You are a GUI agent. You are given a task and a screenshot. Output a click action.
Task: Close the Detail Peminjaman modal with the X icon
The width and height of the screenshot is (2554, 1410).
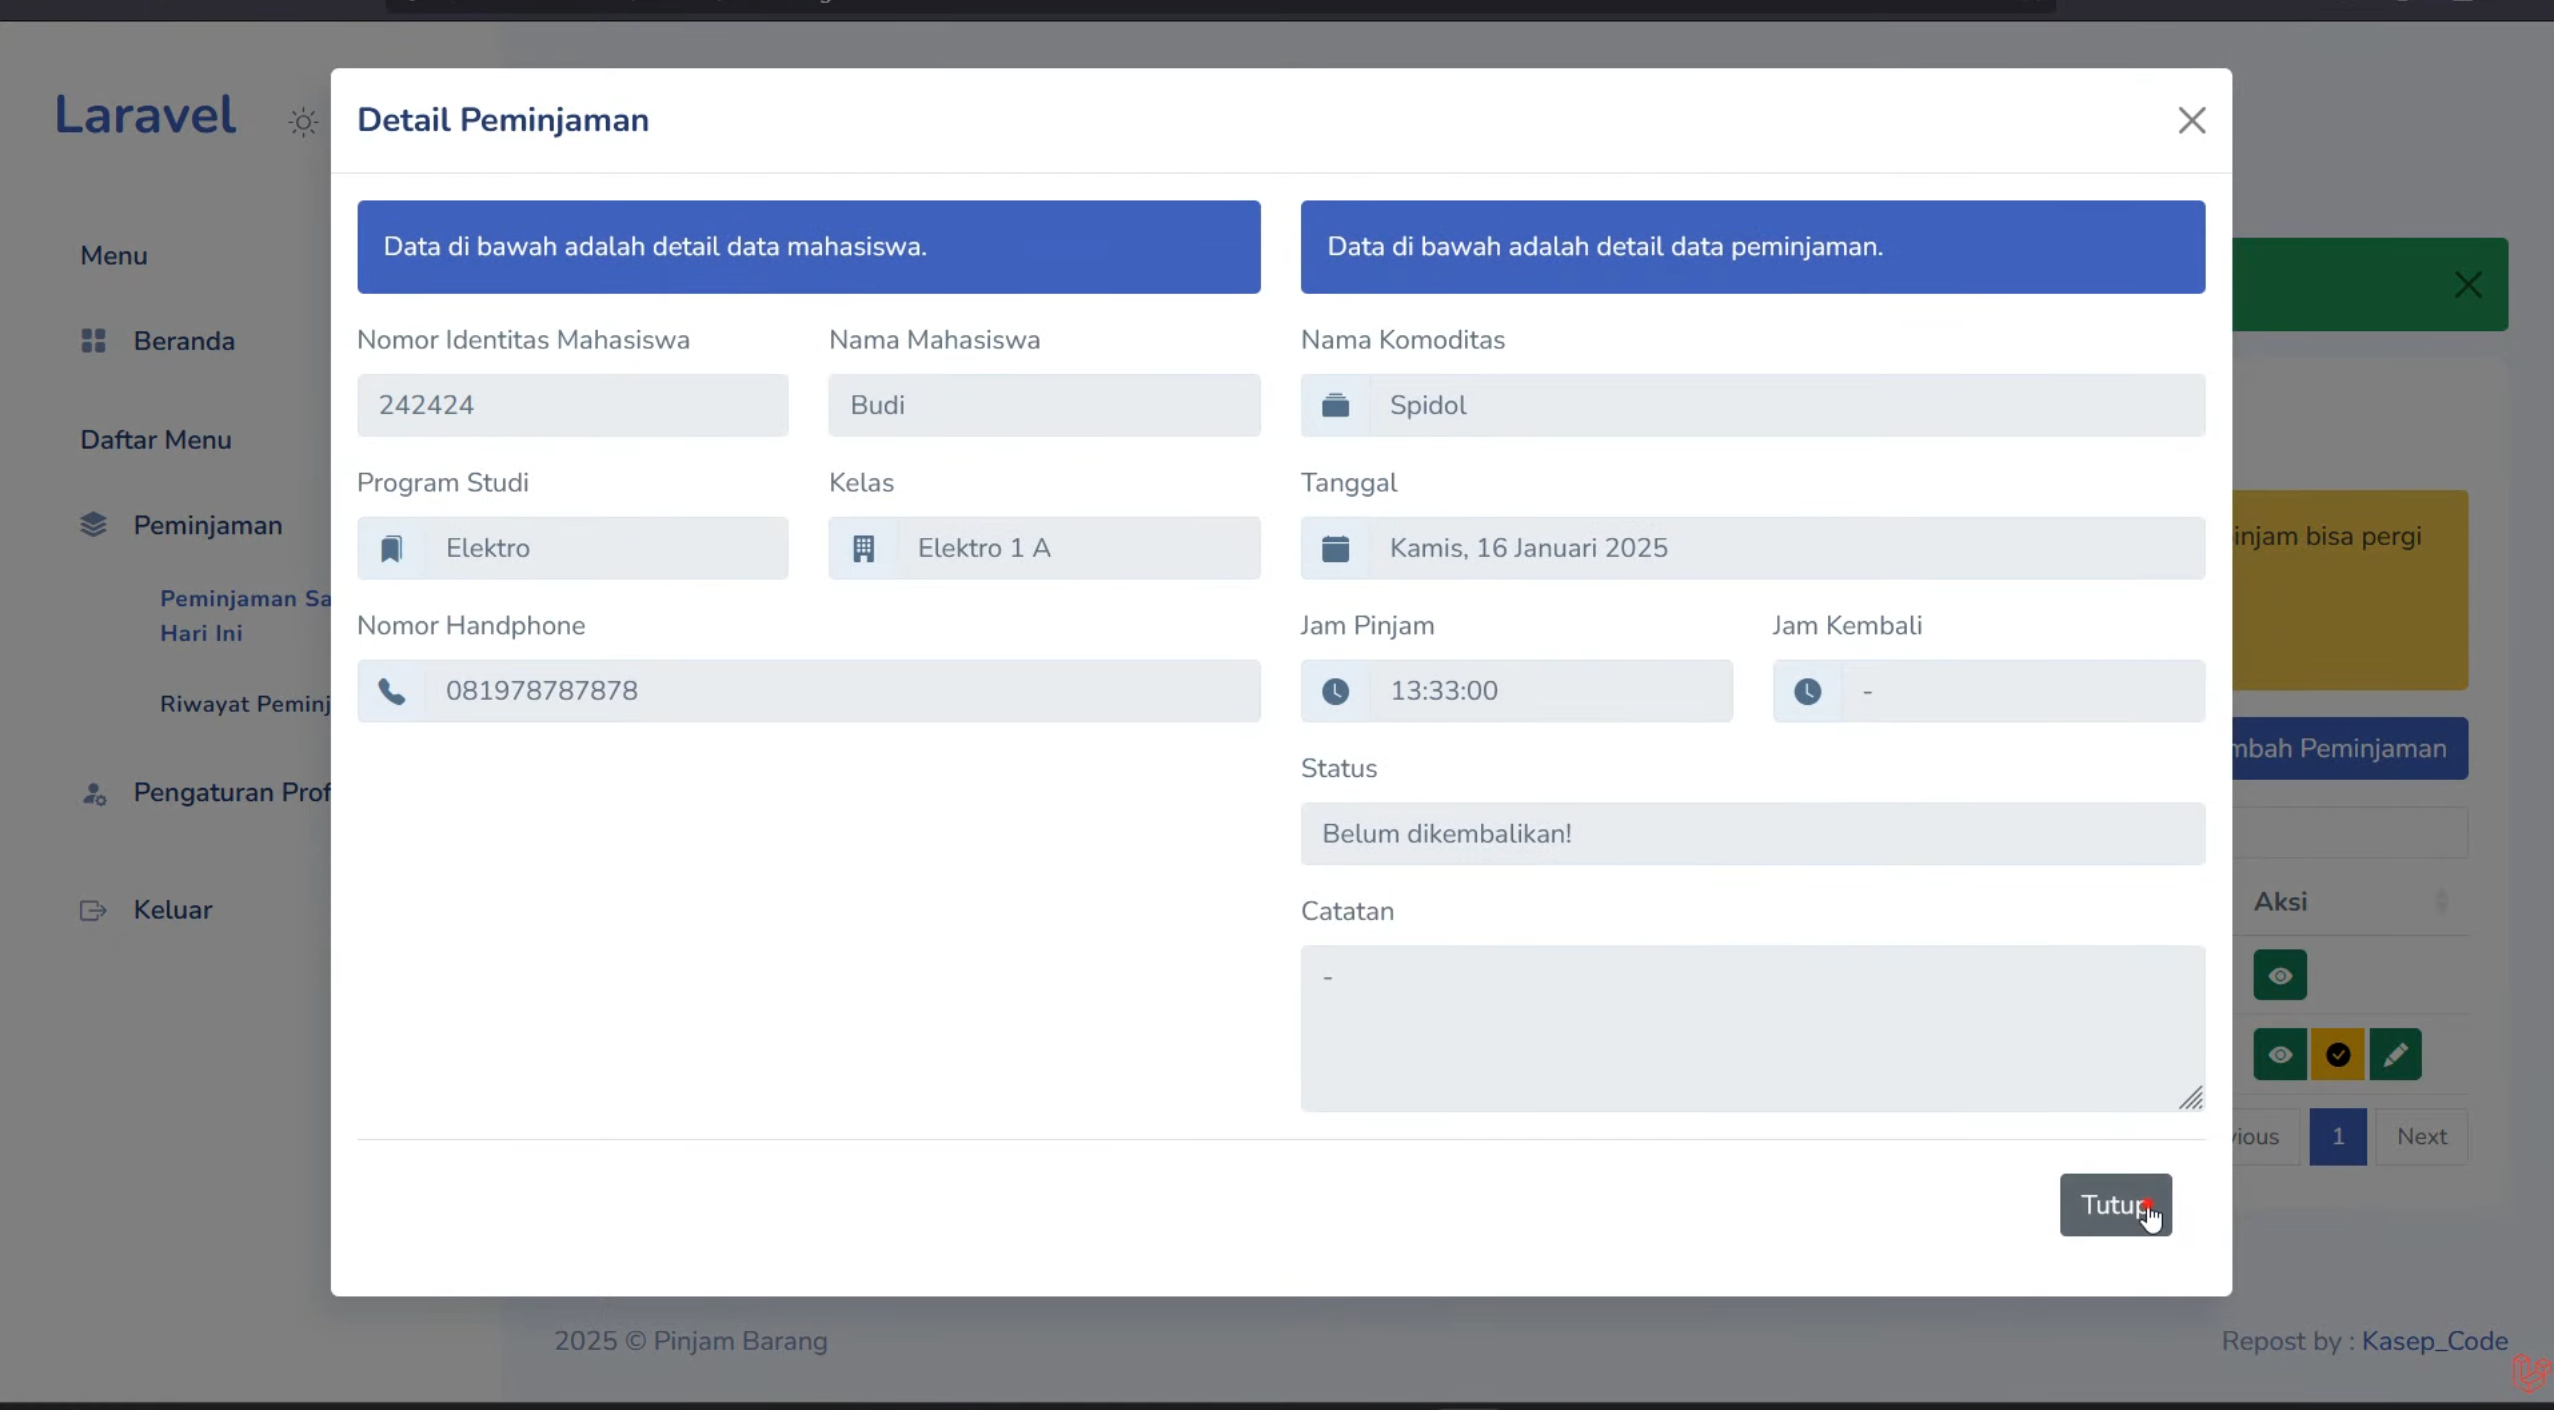[2191, 120]
